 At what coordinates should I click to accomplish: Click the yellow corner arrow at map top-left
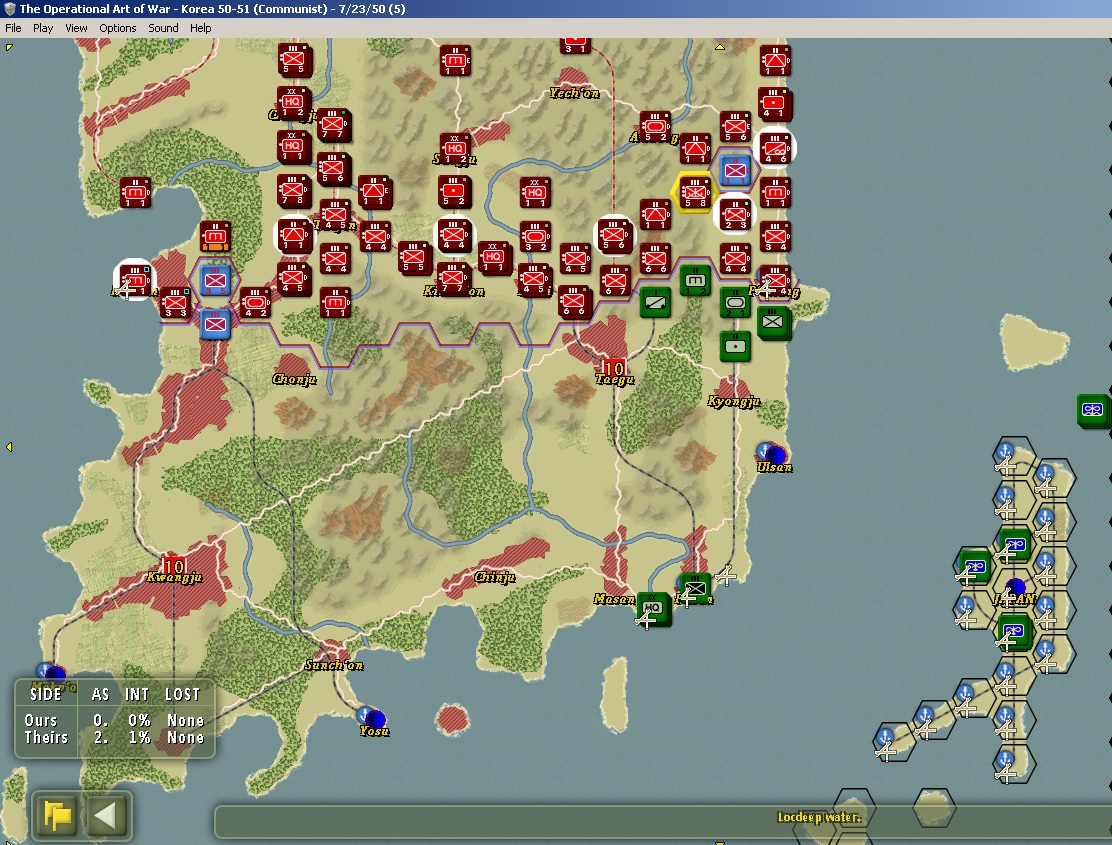pos(9,47)
